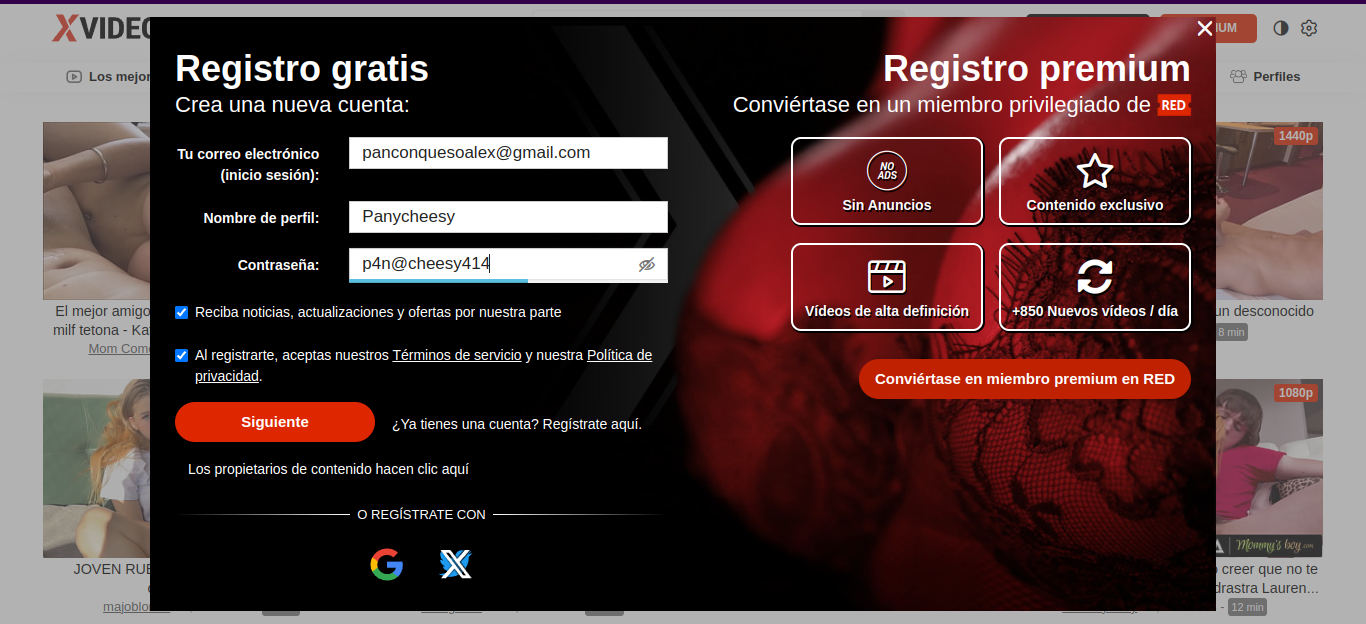Sign up using the X (Twitter) icon
Viewport: 1366px width, 624px height.
pos(456,565)
